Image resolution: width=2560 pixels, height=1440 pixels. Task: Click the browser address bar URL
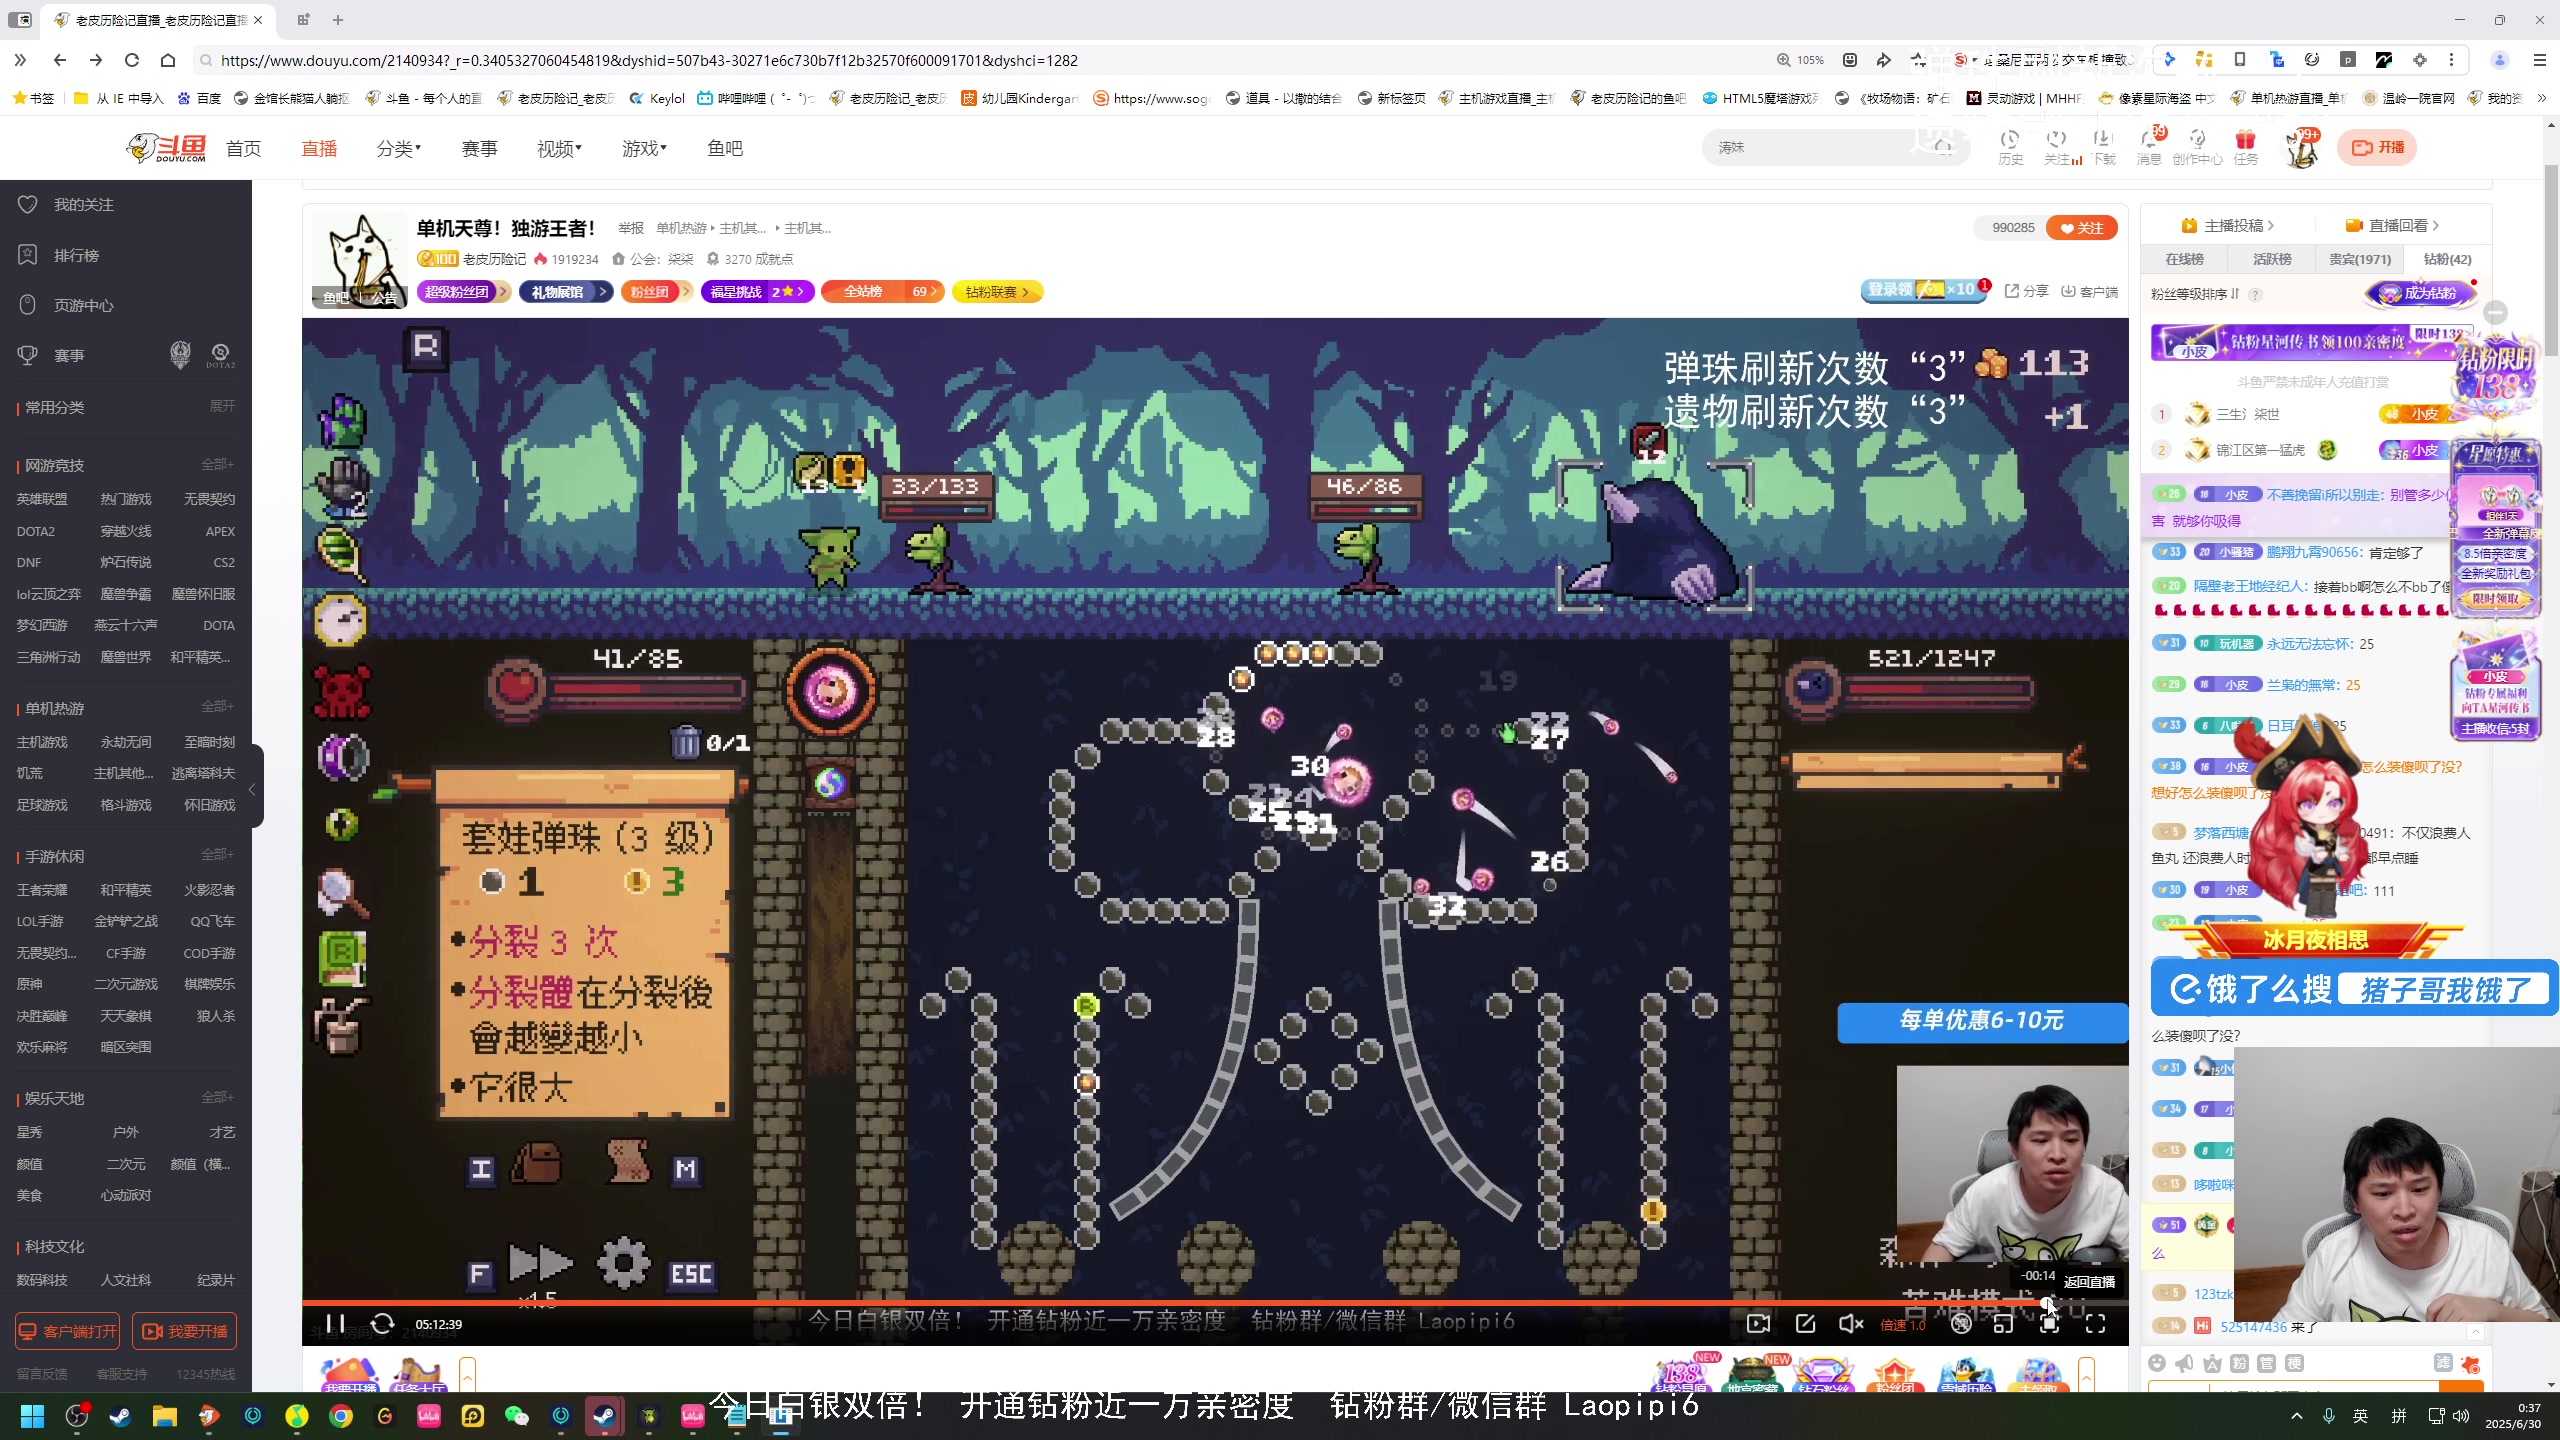649,60
